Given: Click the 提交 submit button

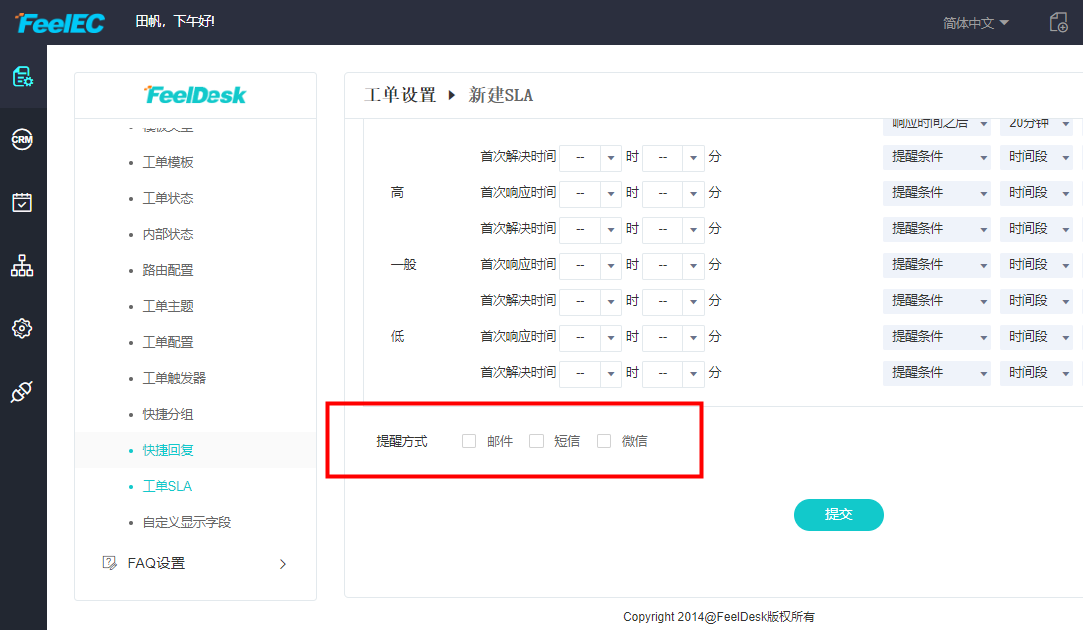Looking at the screenshot, I should click(838, 514).
